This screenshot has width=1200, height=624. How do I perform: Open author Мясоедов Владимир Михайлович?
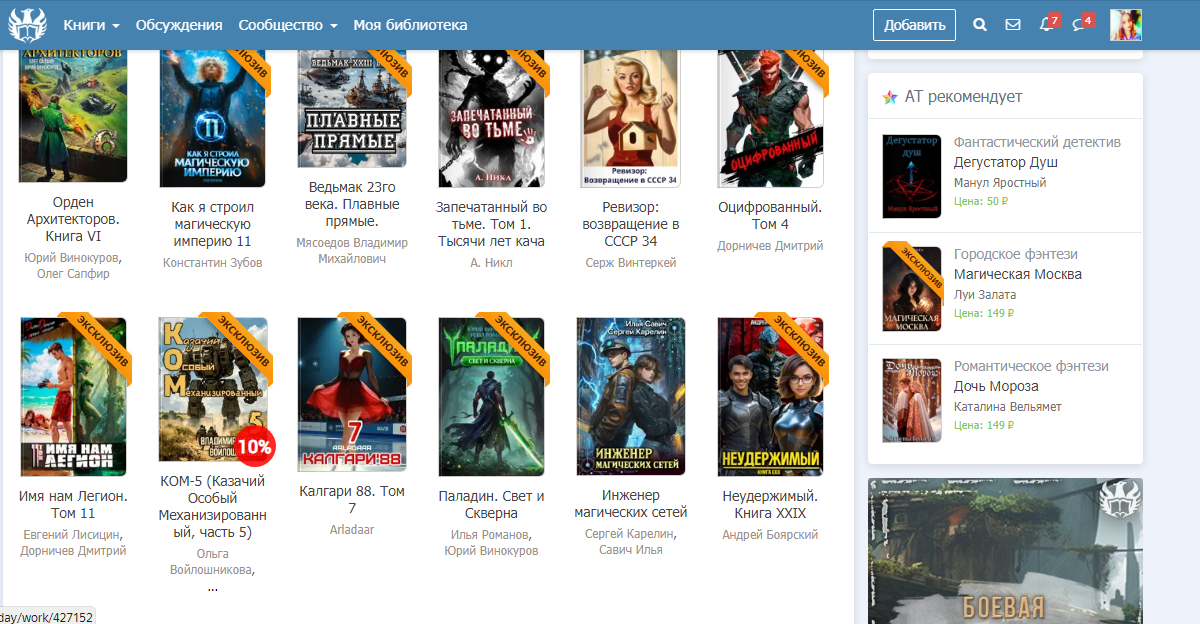[352, 251]
